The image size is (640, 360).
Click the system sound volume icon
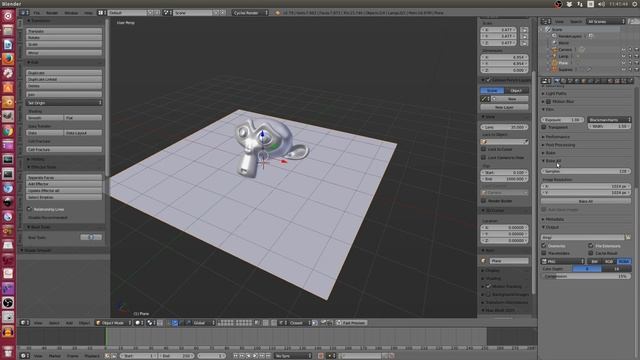tap(601, 4)
